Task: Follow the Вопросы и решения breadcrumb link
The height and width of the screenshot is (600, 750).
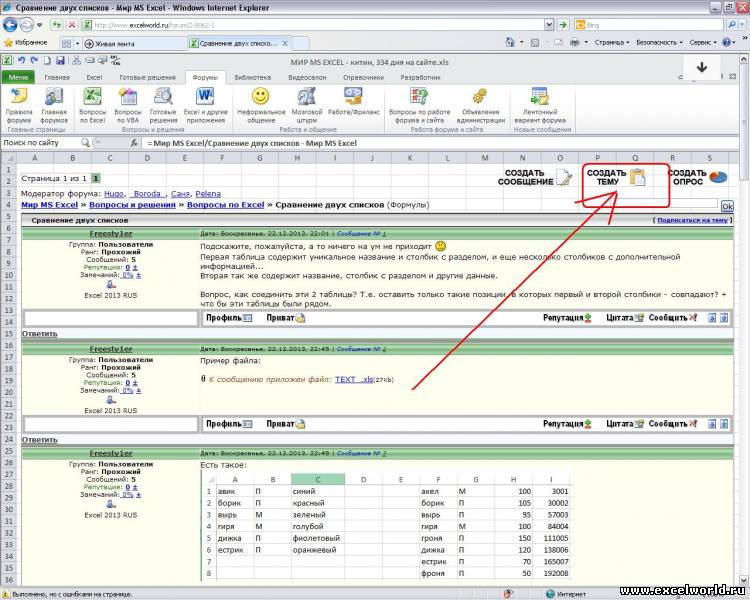Action: (x=132, y=205)
